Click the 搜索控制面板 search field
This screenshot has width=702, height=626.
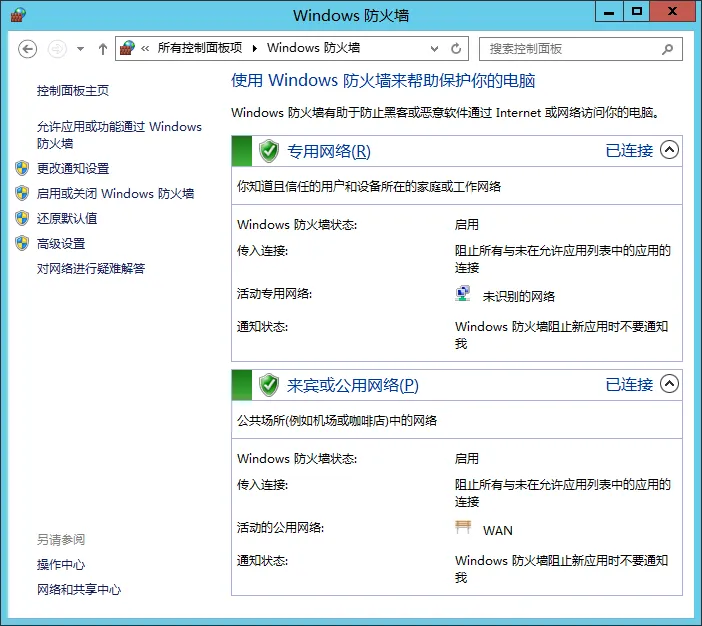coord(581,49)
